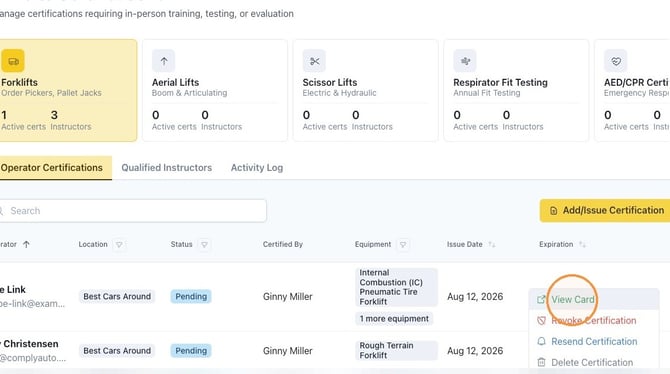Focus the Search input field
The width and height of the screenshot is (670, 374).
[x=133, y=211]
